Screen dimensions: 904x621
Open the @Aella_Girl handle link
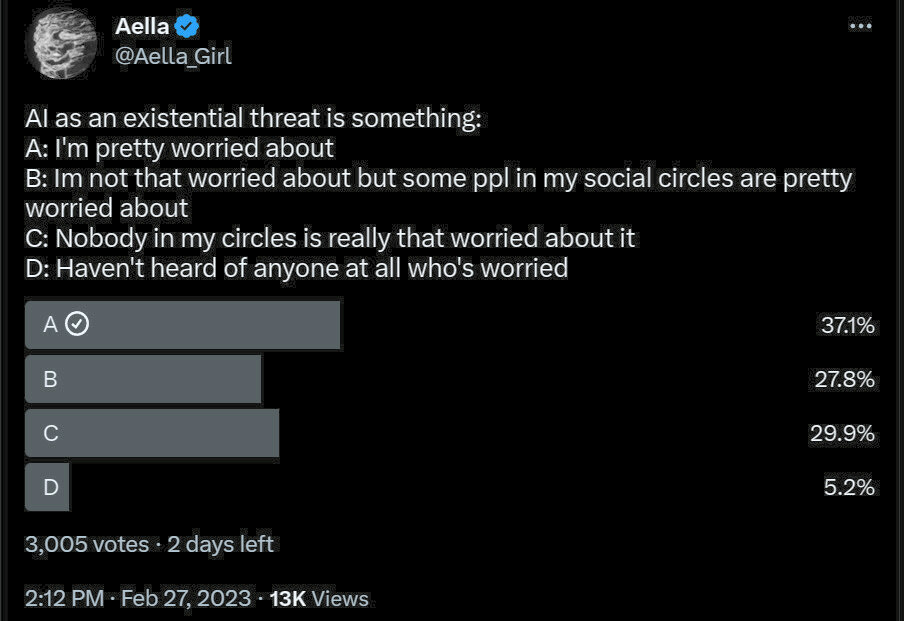(173, 56)
